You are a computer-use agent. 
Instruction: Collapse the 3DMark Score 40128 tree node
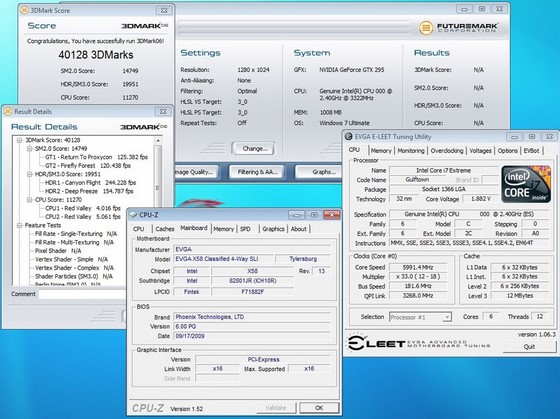pos(20,140)
